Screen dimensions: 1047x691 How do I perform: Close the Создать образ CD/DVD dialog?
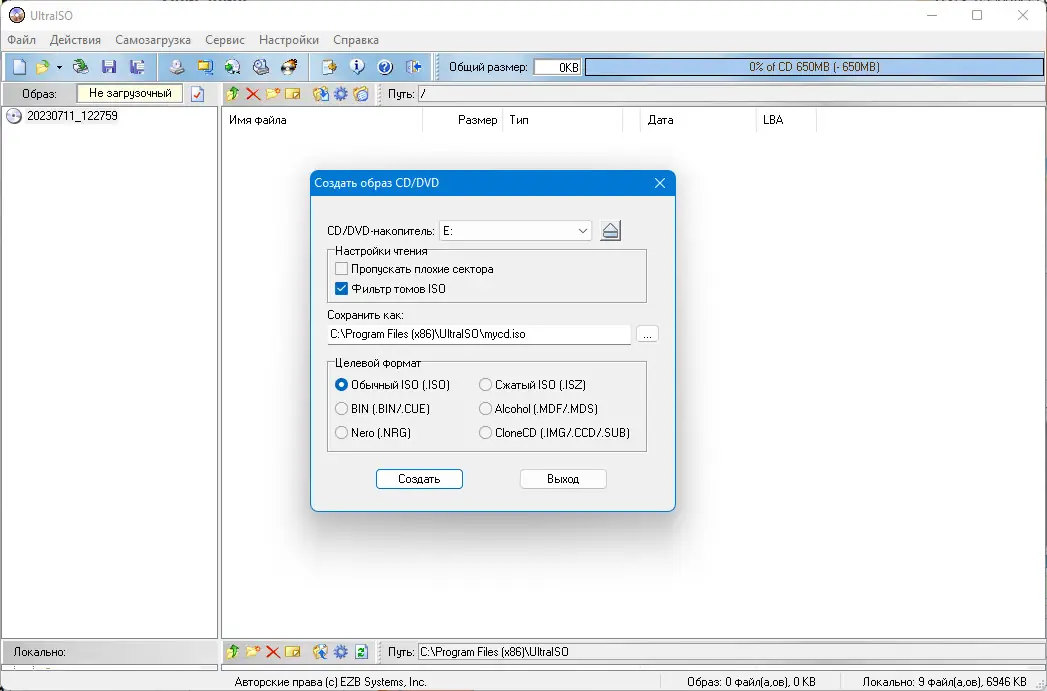pyautogui.click(x=660, y=183)
